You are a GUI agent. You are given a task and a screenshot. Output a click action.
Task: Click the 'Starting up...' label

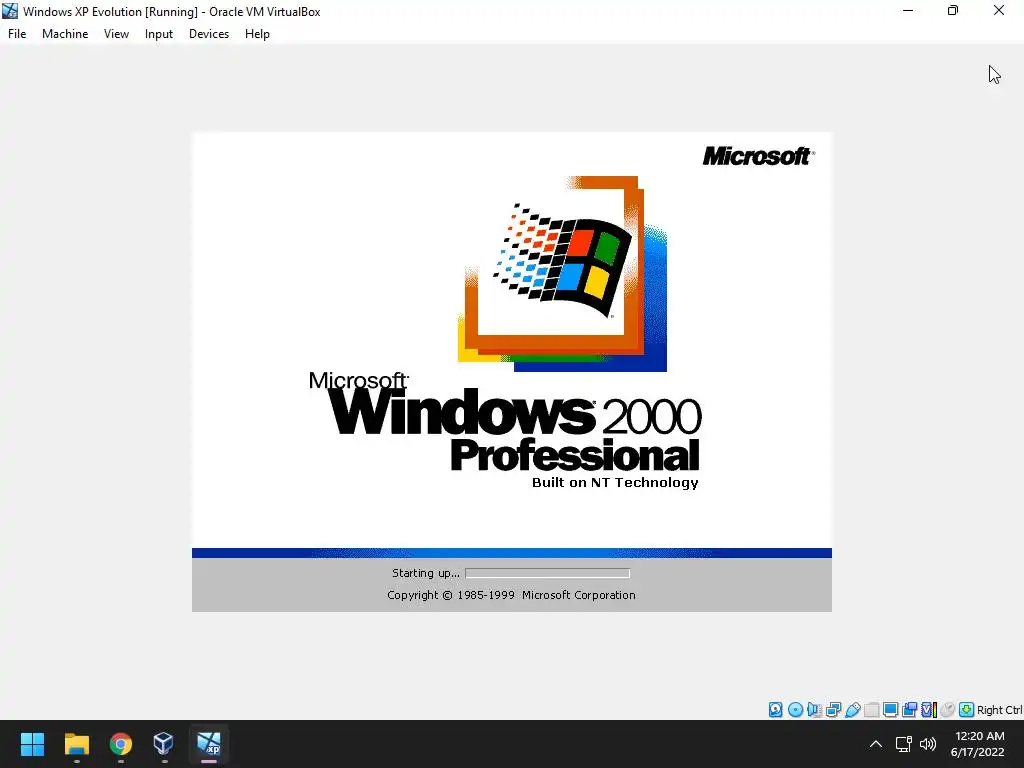tap(426, 573)
